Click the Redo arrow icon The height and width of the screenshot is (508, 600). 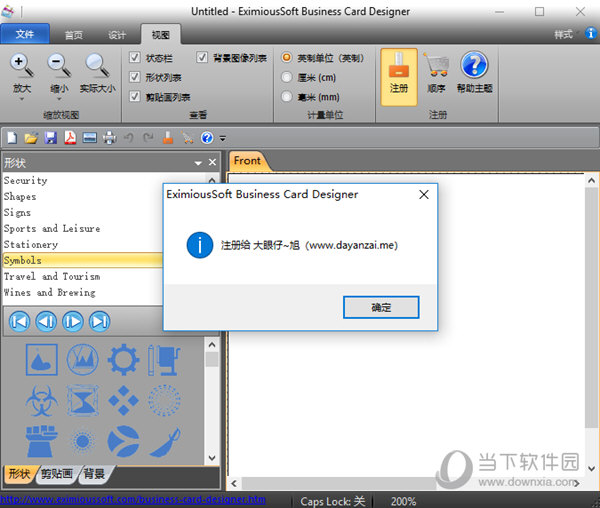(x=148, y=138)
